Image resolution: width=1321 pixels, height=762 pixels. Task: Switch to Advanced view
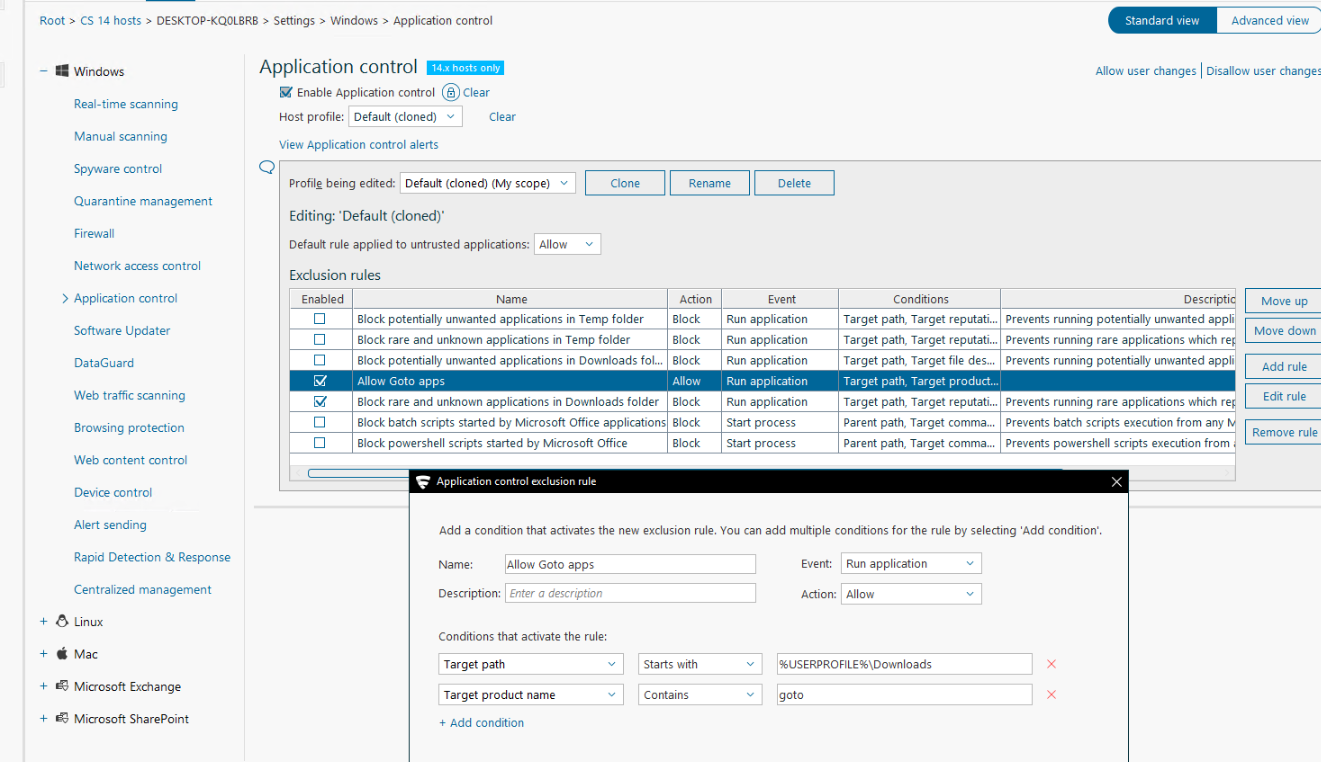(x=1269, y=21)
